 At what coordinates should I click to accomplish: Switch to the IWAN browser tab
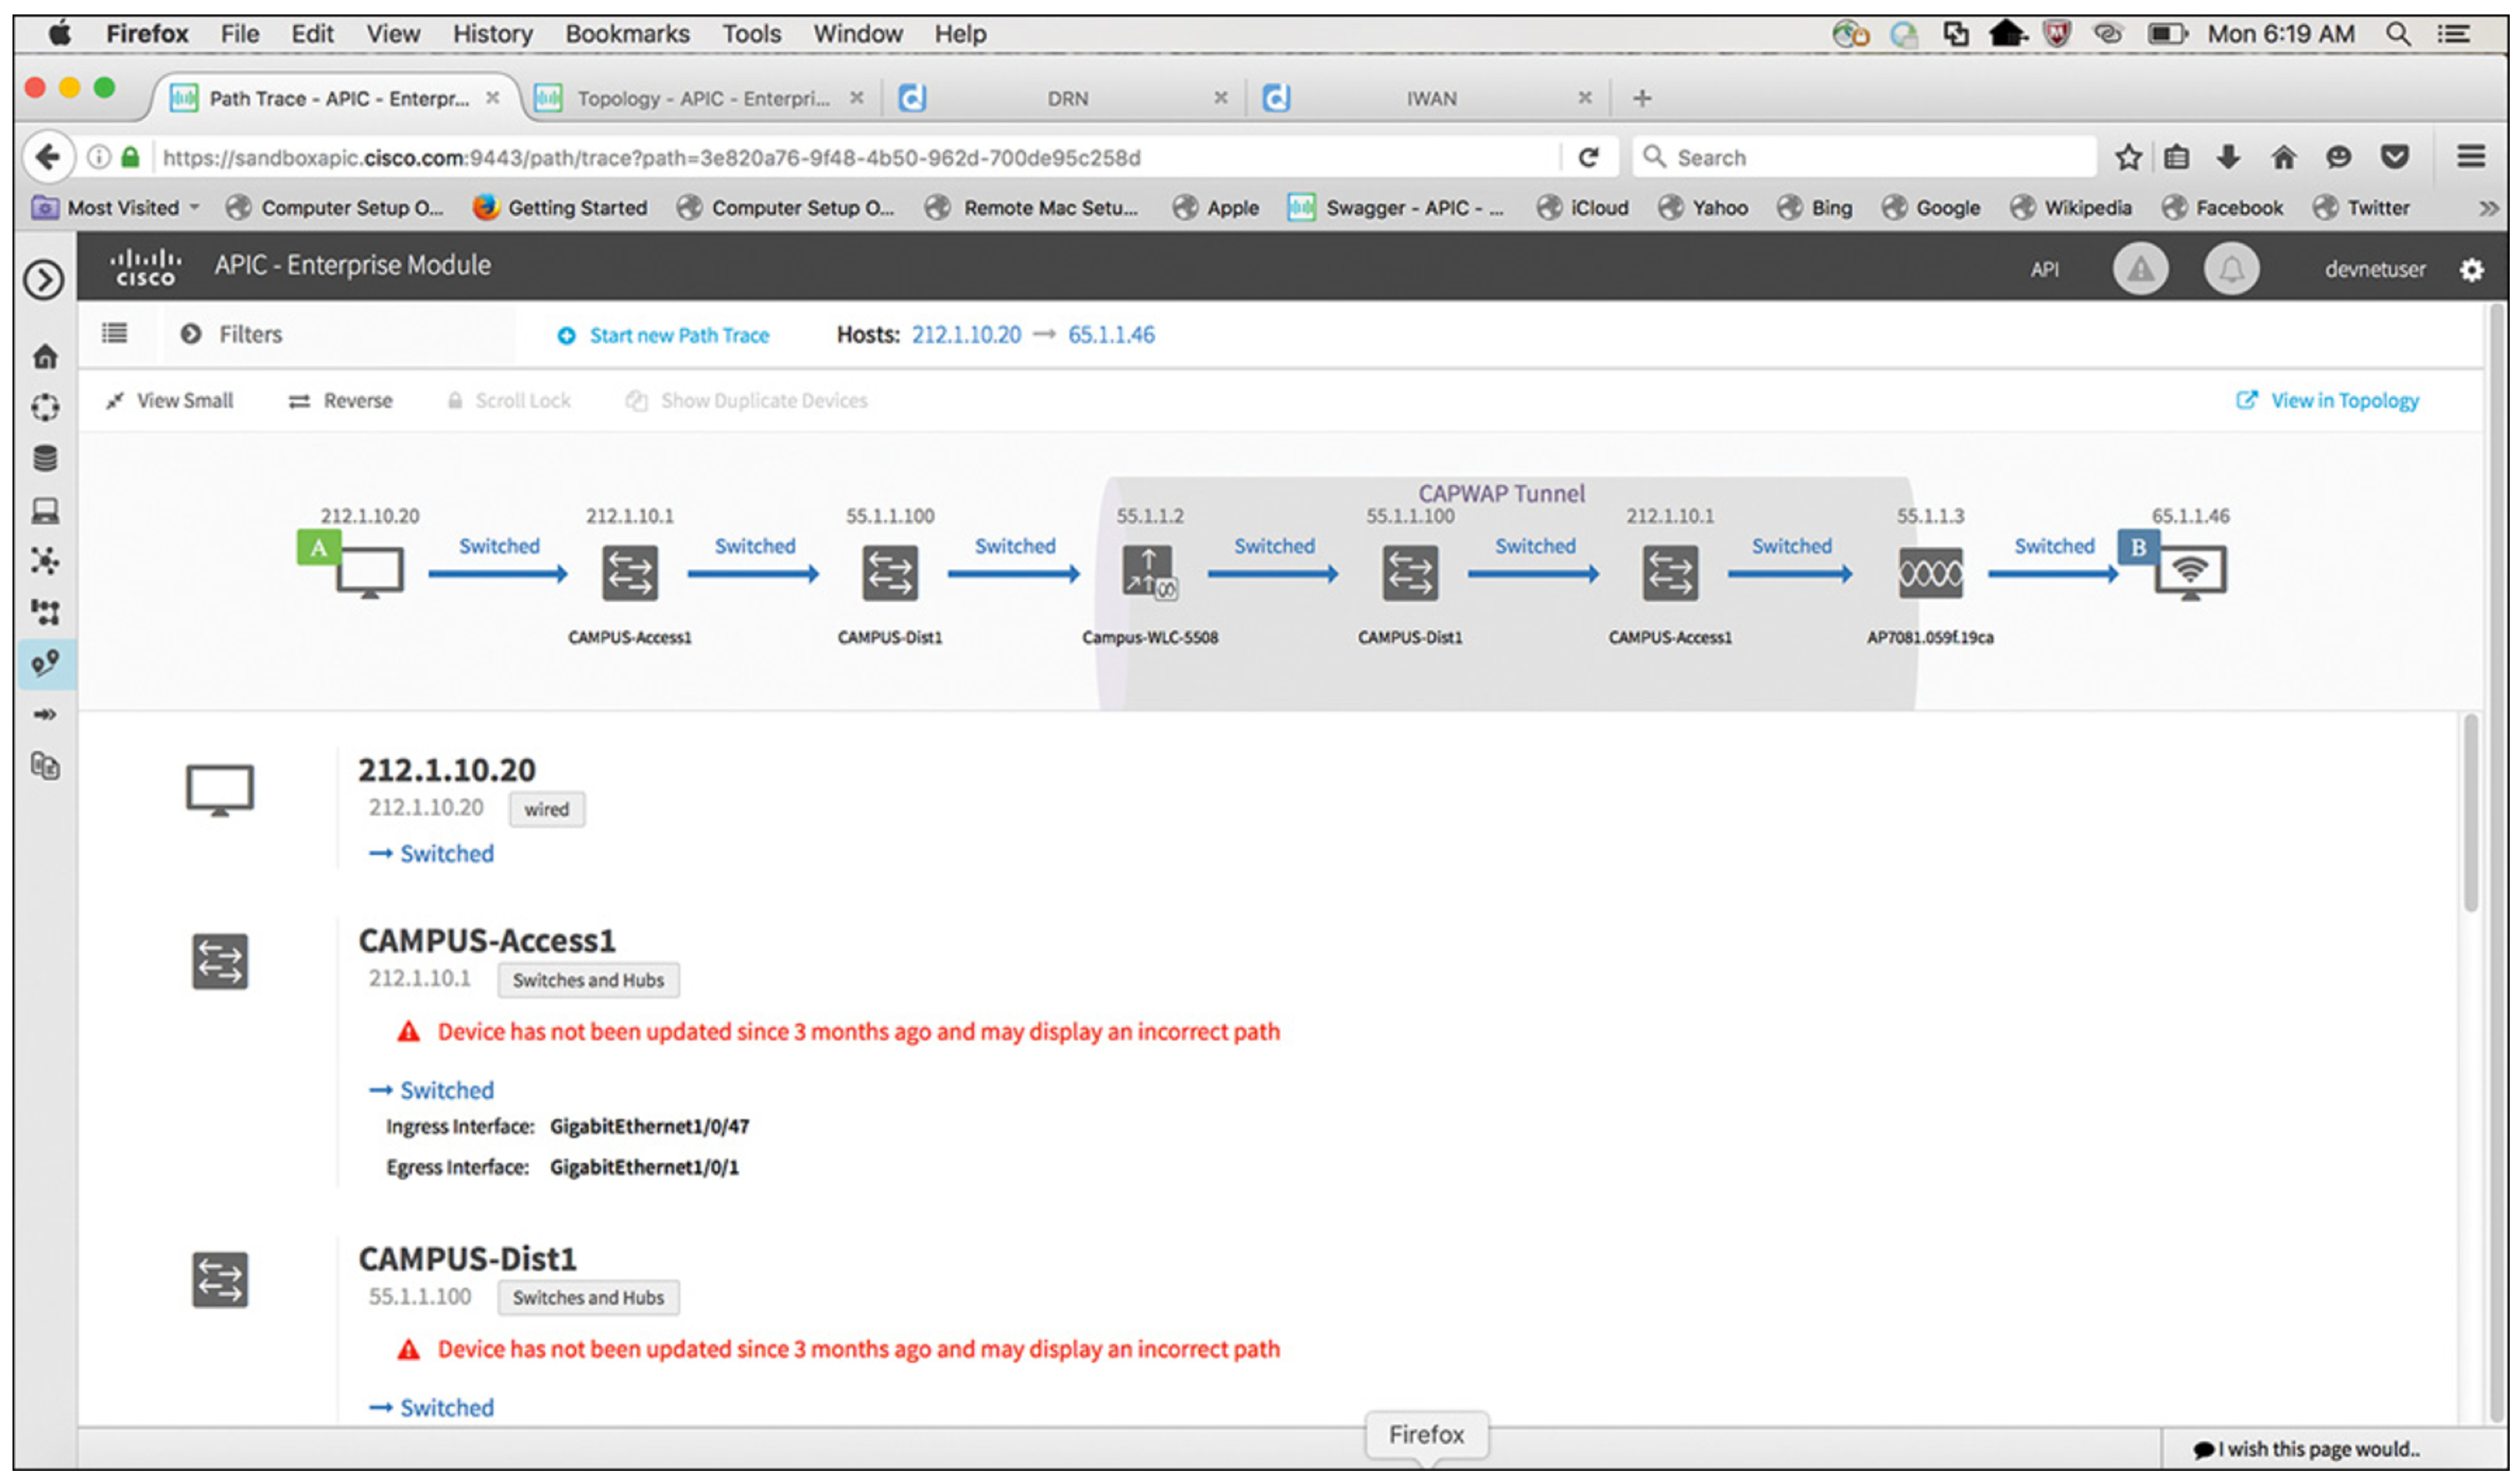(x=1430, y=99)
